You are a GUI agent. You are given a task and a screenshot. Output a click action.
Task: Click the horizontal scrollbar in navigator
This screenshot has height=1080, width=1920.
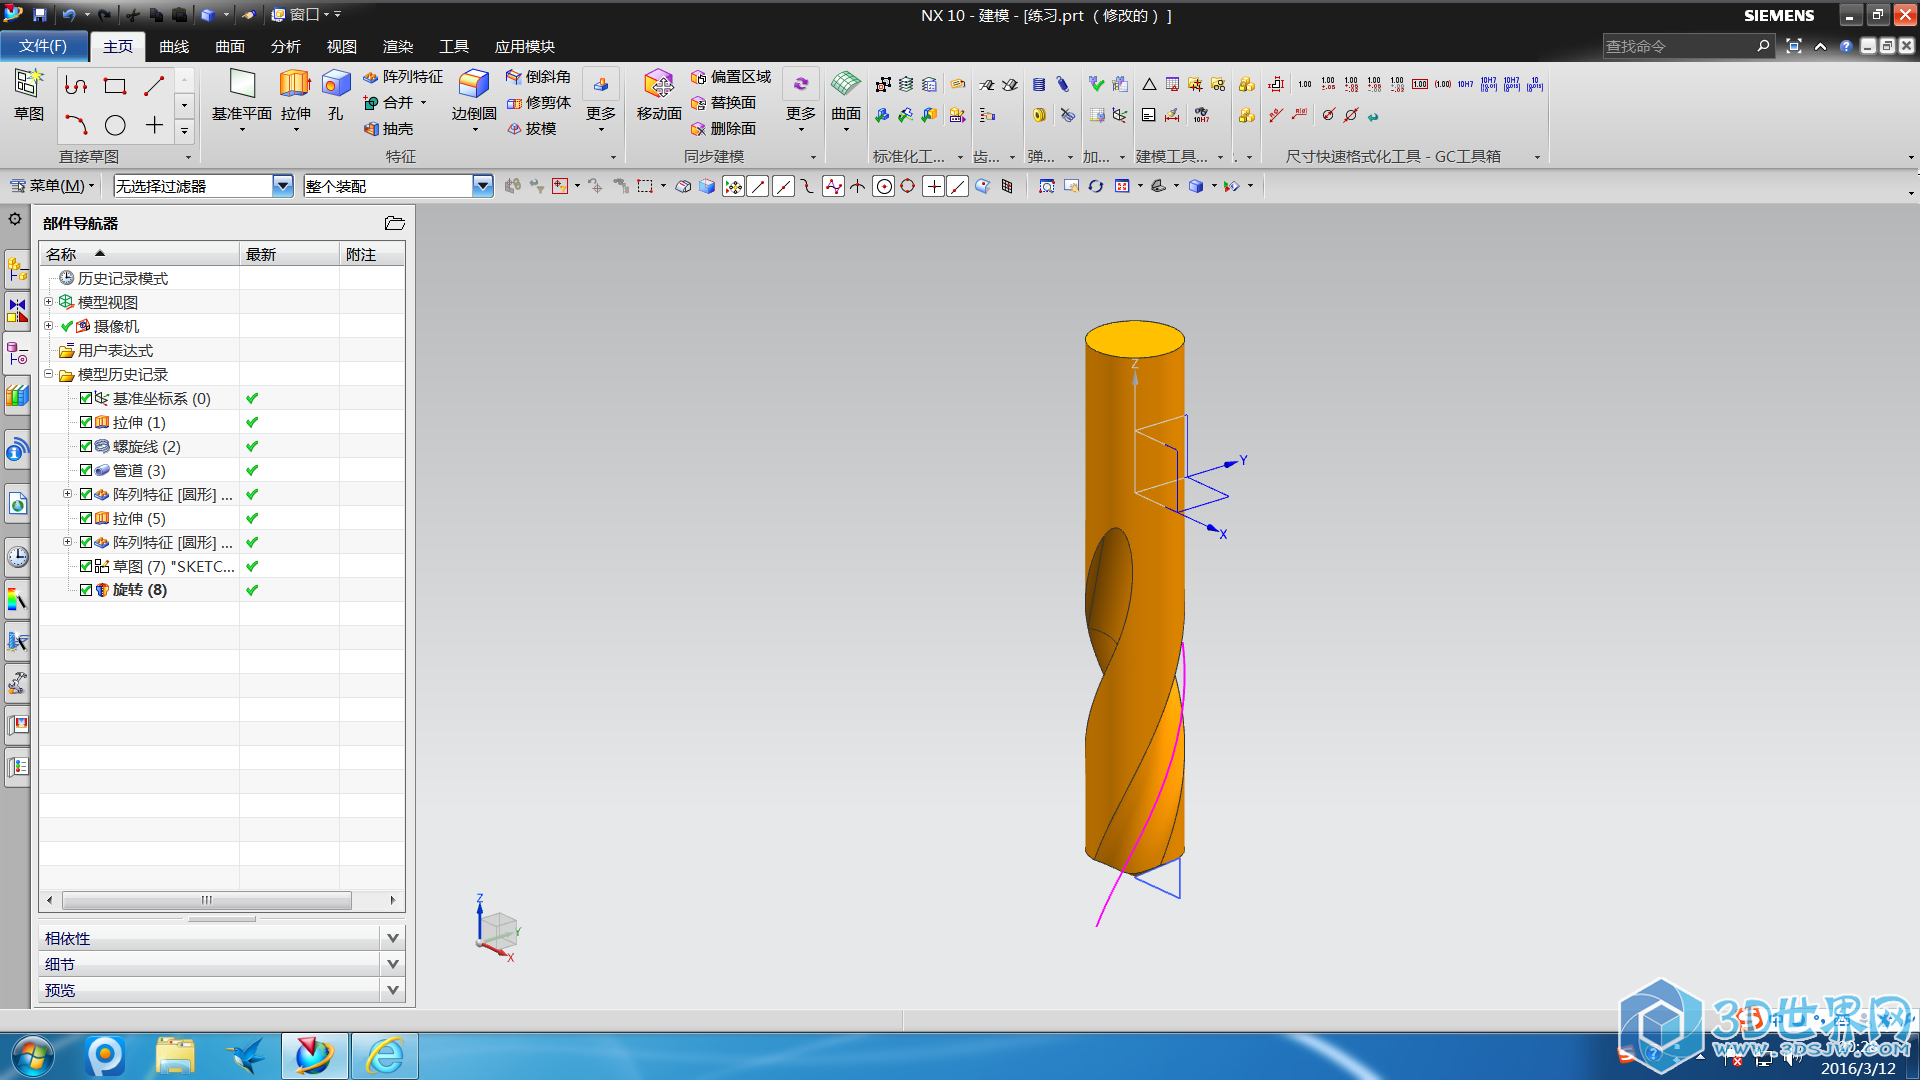point(207,900)
